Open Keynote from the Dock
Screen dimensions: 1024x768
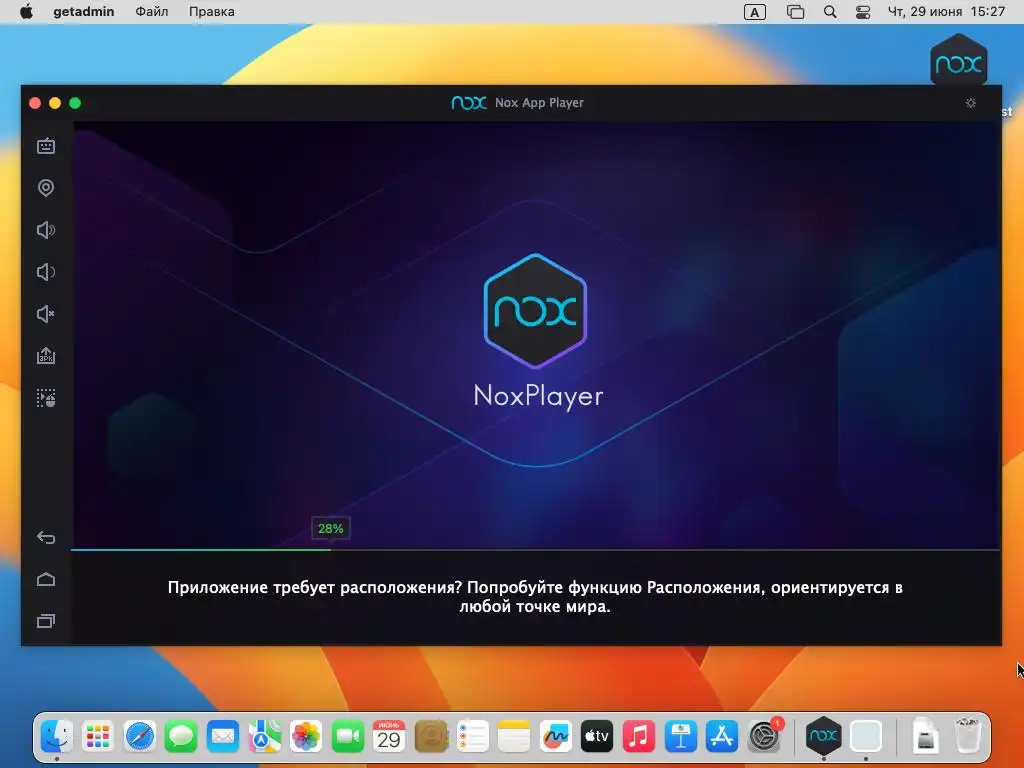pos(680,737)
